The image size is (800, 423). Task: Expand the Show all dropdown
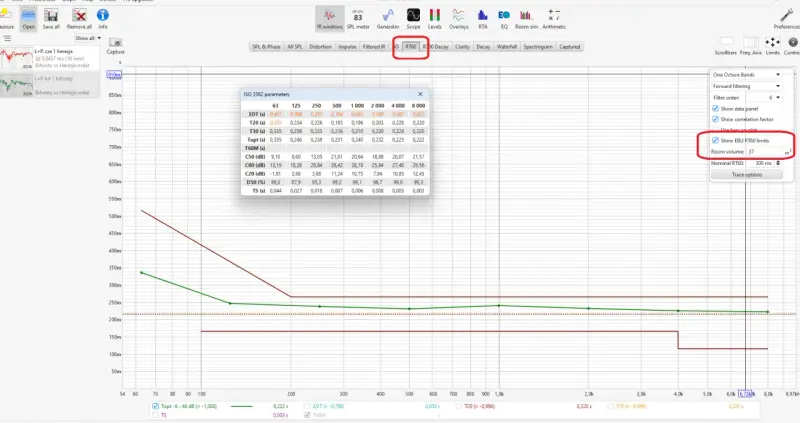coord(88,38)
